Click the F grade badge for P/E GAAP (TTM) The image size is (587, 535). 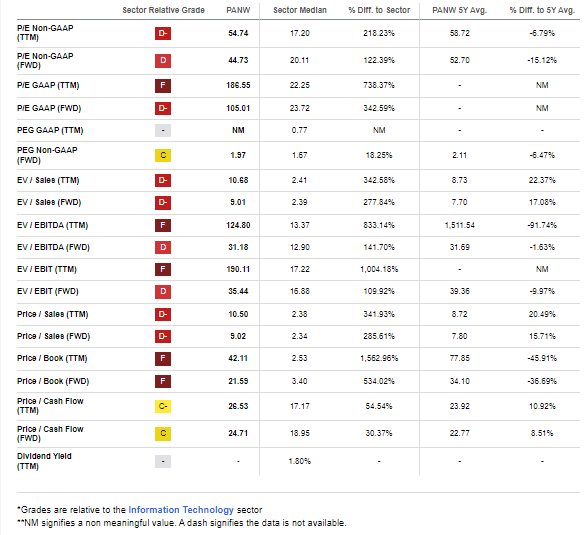coord(163,85)
